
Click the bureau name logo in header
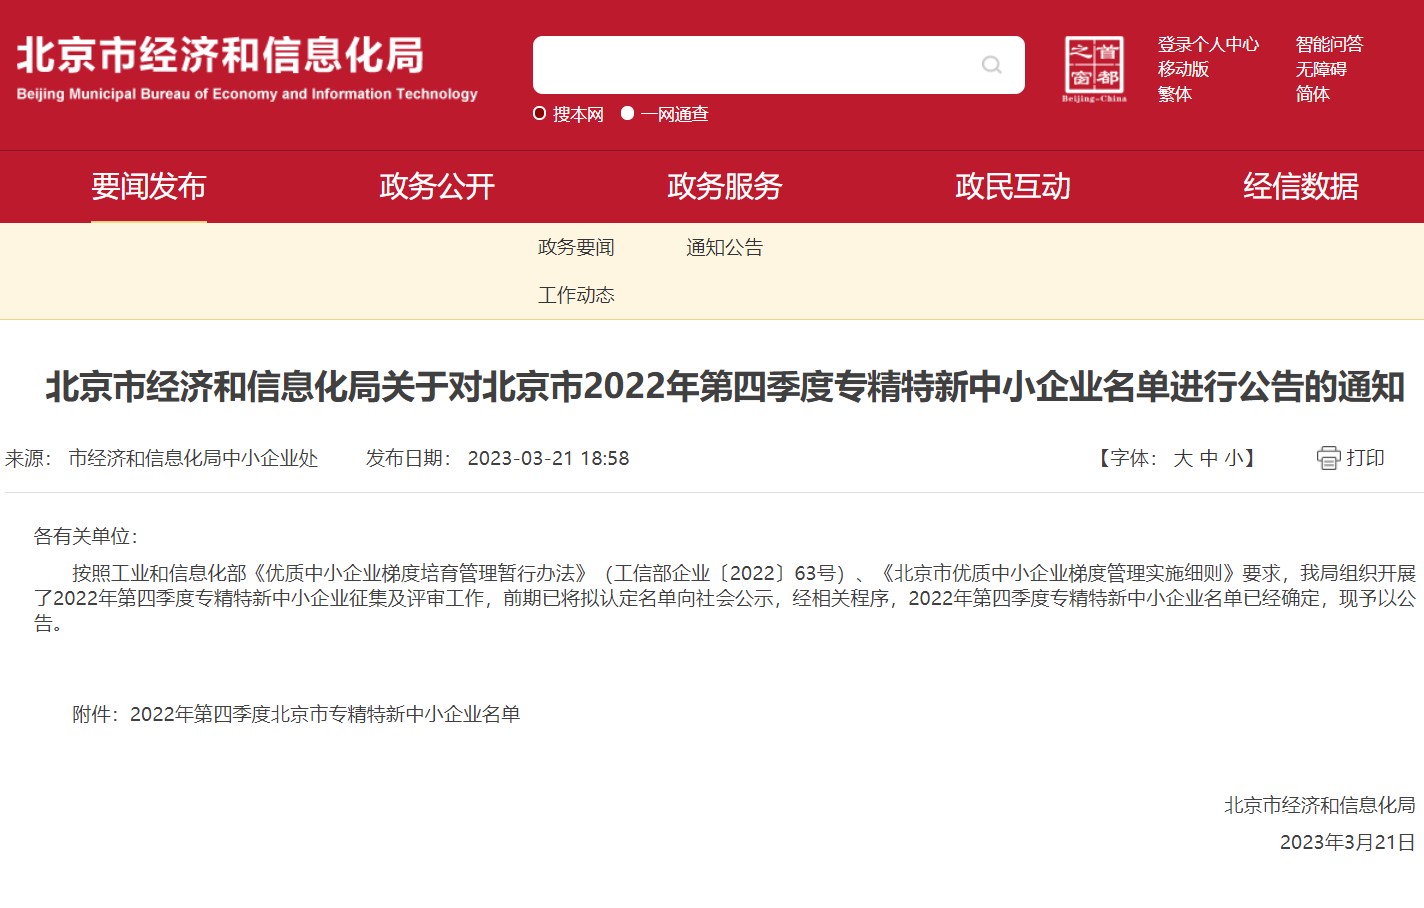click(x=247, y=67)
